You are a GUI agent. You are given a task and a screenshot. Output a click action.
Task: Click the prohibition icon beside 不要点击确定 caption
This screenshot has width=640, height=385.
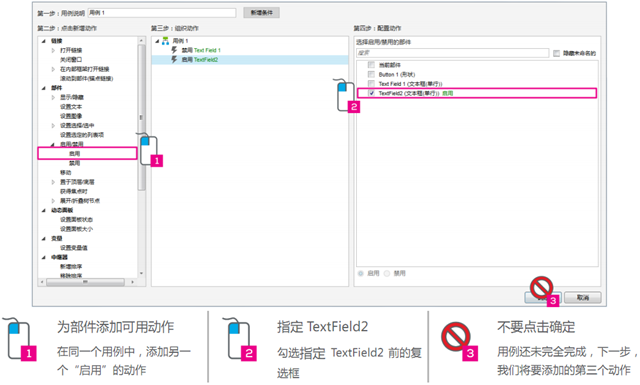coord(460,341)
